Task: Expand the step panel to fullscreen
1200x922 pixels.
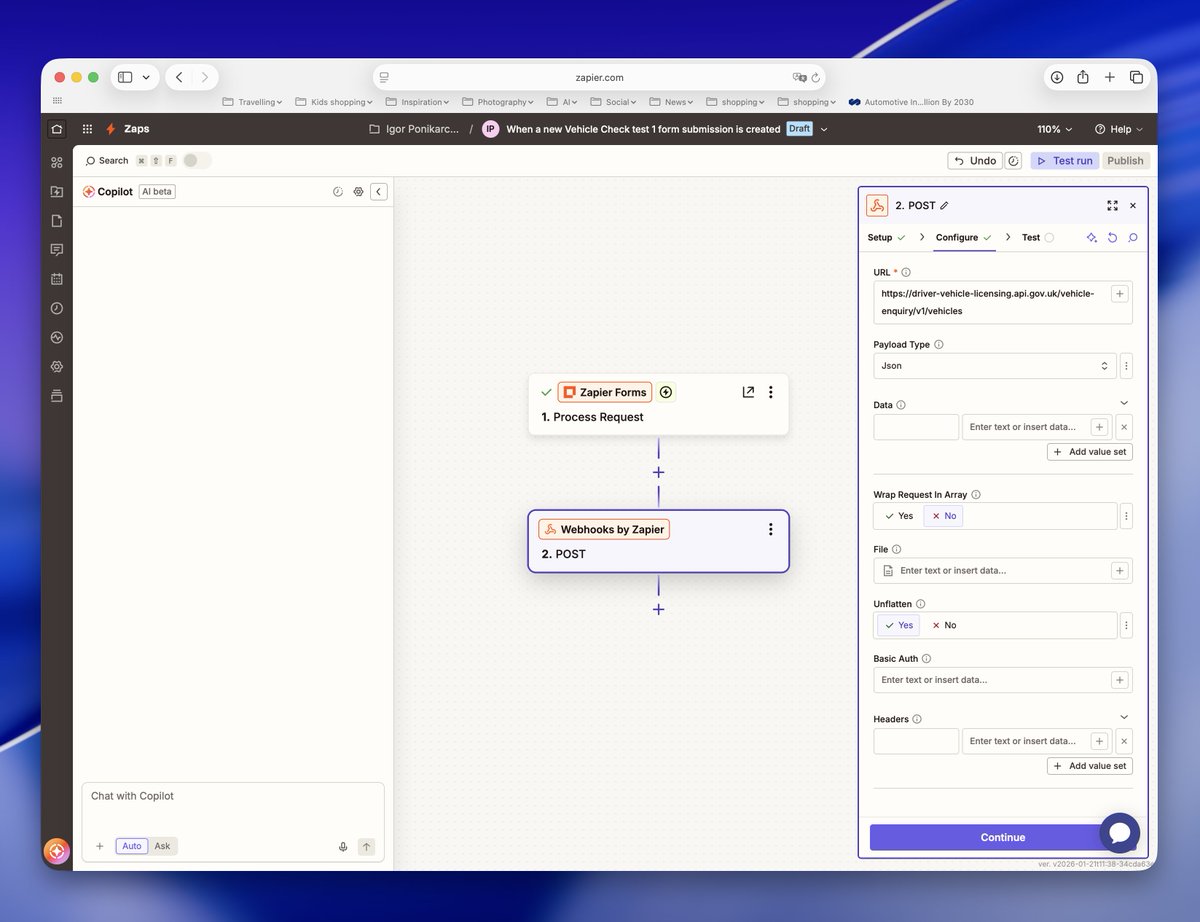Action: (x=1112, y=205)
